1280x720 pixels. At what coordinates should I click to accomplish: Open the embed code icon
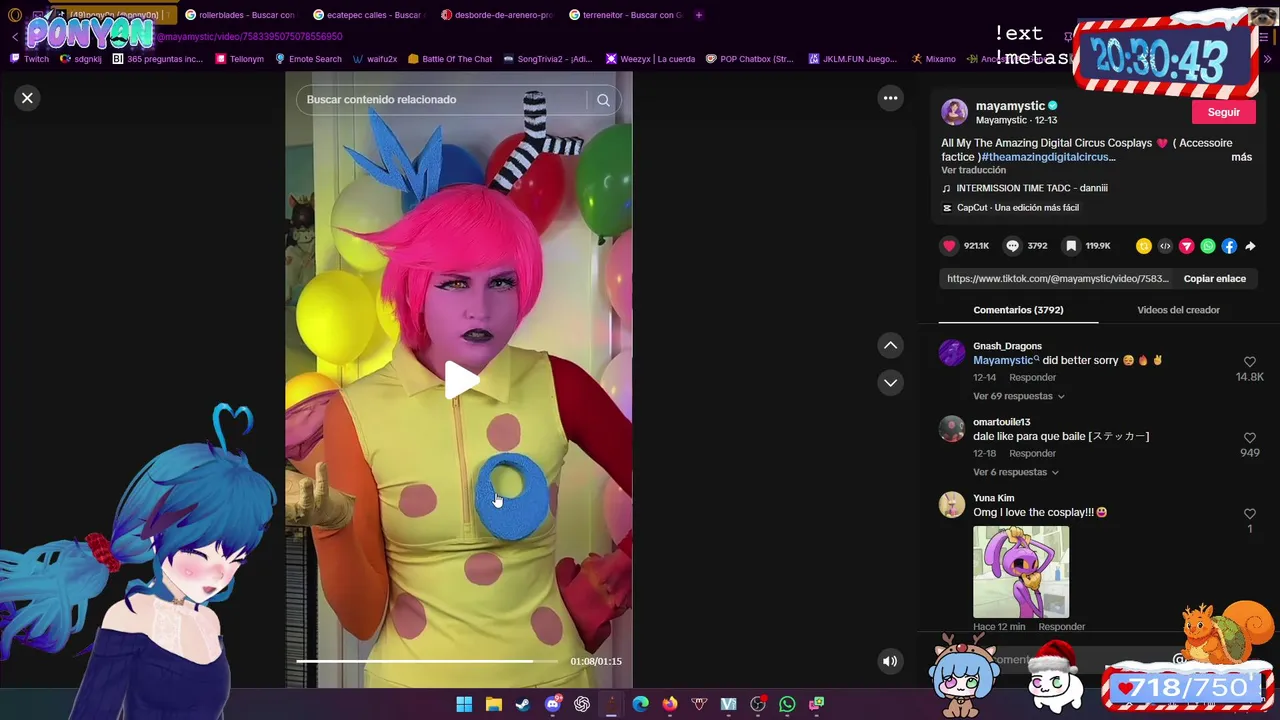[1165, 246]
